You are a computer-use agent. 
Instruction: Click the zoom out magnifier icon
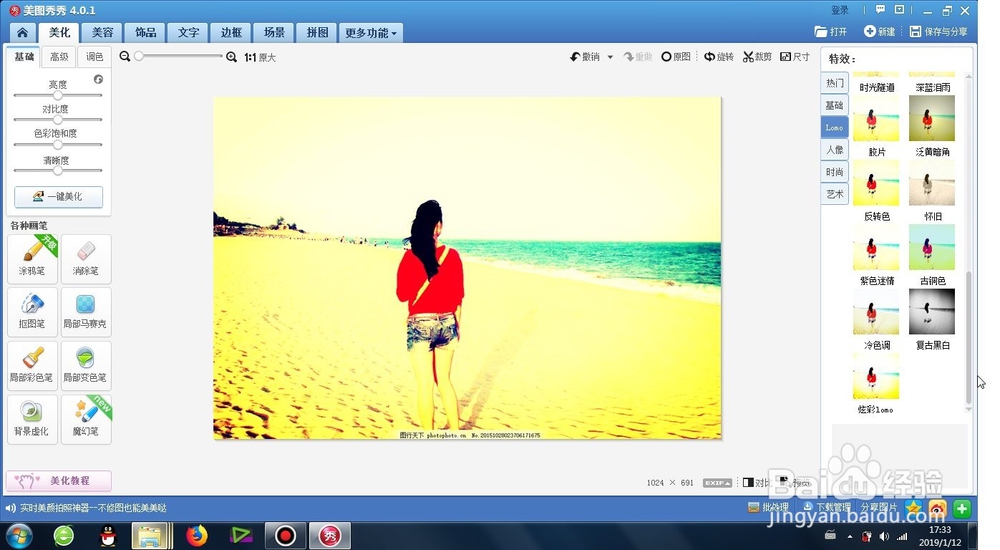click(x=125, y=57)
